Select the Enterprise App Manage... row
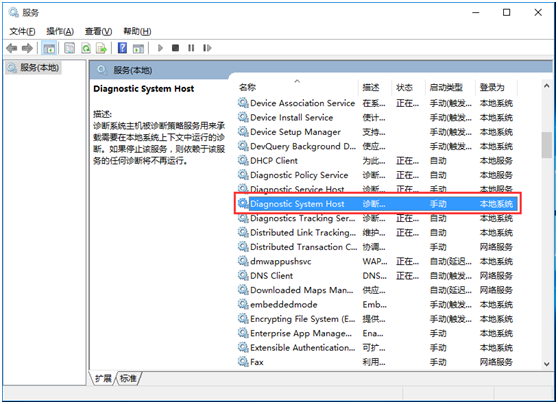This screenshot has width=558, height=404. [377, 333]
